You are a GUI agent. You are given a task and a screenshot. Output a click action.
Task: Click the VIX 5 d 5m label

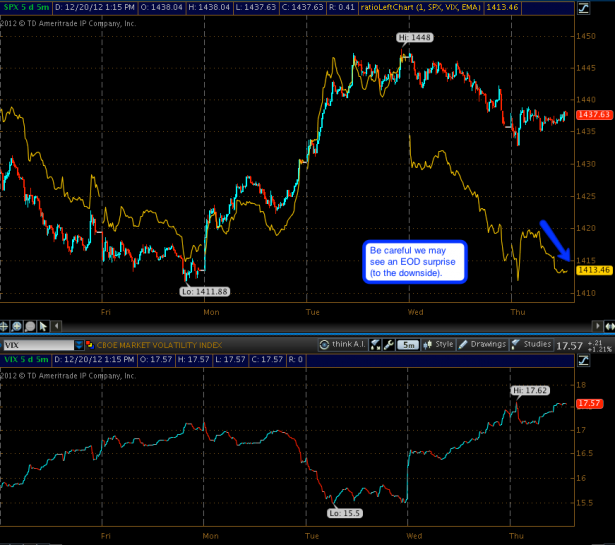pos(26,360)
